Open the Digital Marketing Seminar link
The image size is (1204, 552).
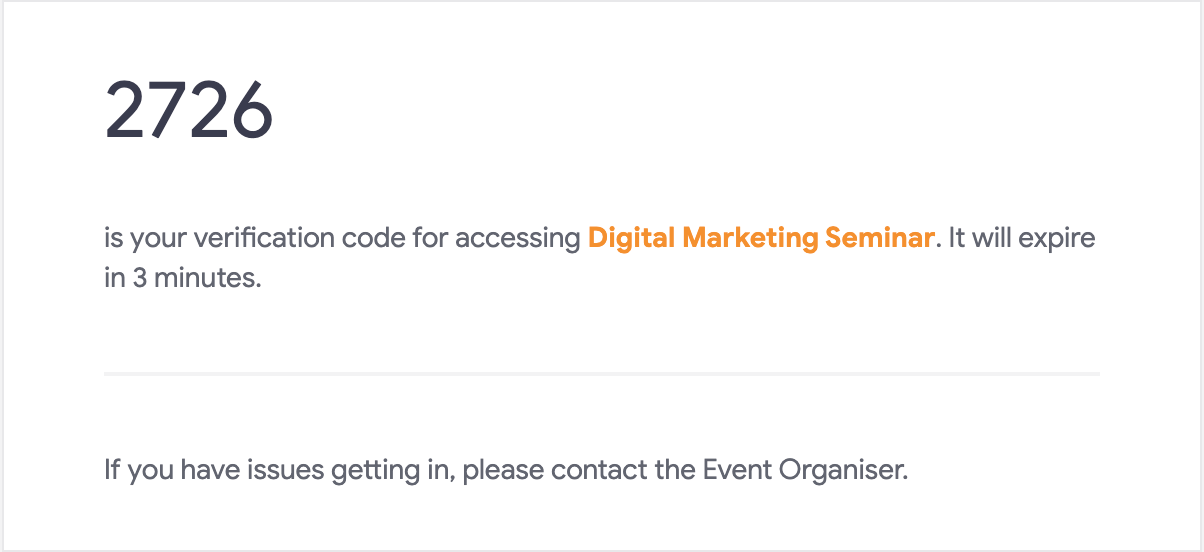(x=761, y=239)
